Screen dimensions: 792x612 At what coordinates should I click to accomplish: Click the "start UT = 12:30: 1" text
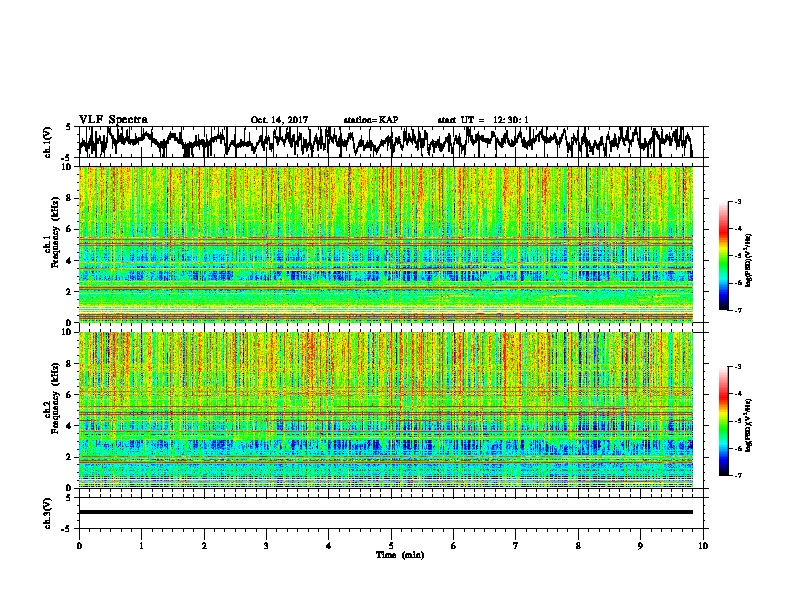483,120
